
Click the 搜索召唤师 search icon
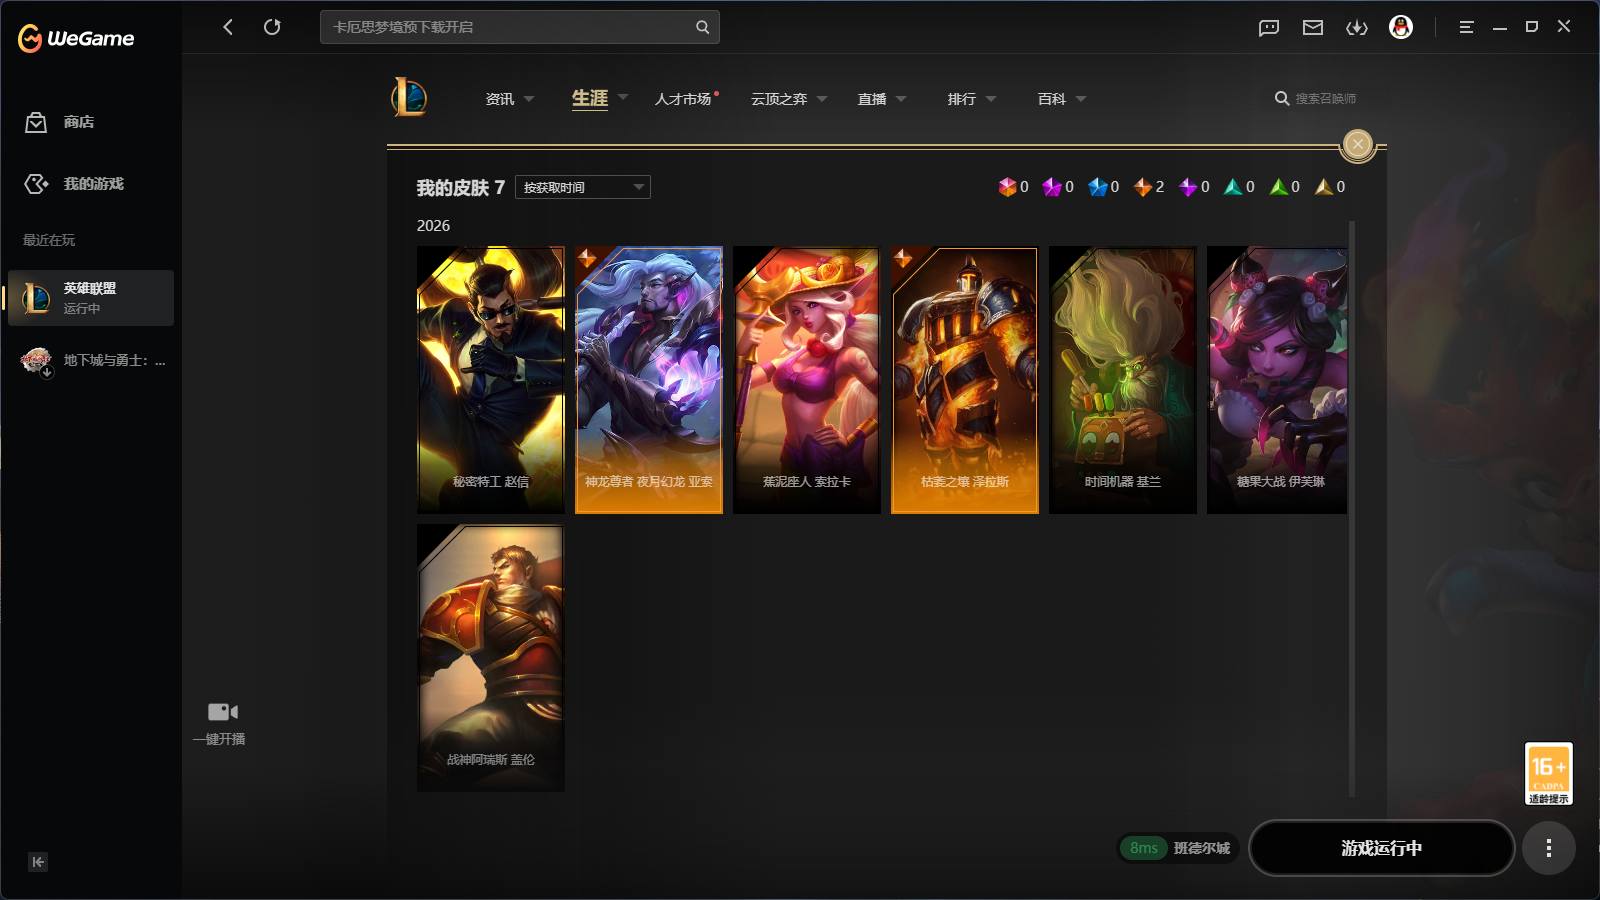pos(1282,98)
